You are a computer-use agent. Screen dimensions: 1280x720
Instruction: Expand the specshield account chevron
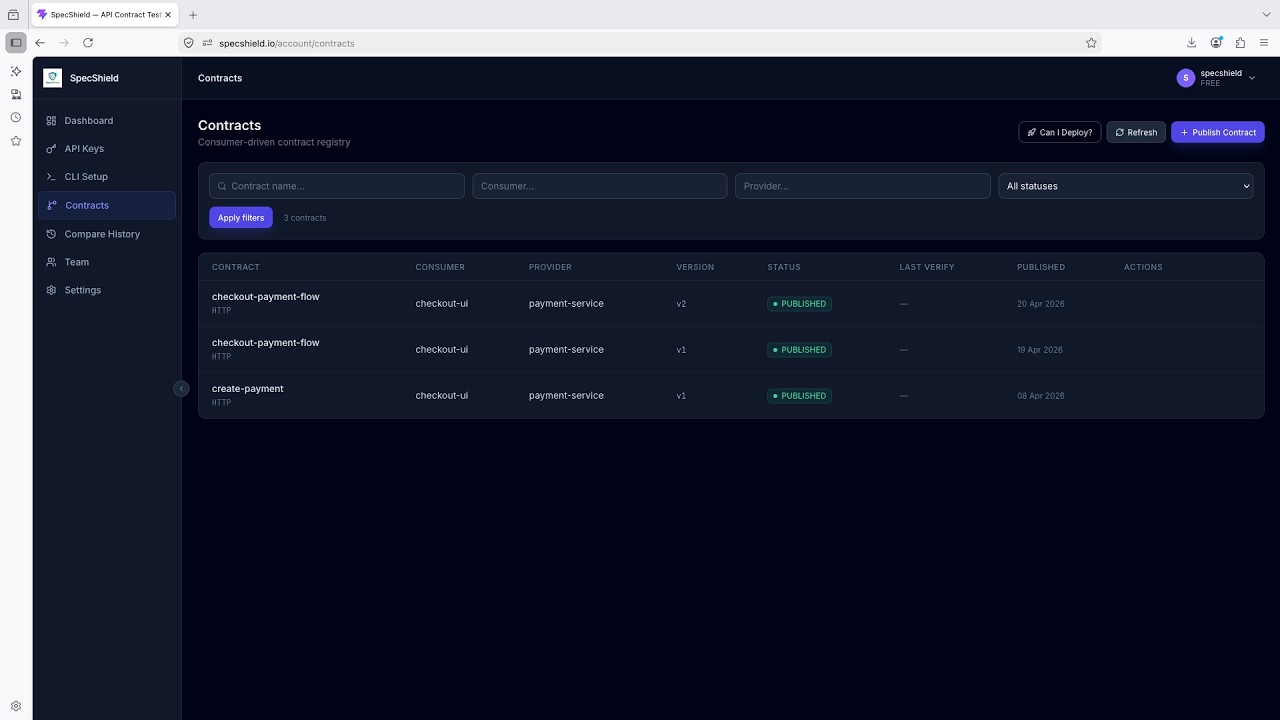pos(1251,77)
